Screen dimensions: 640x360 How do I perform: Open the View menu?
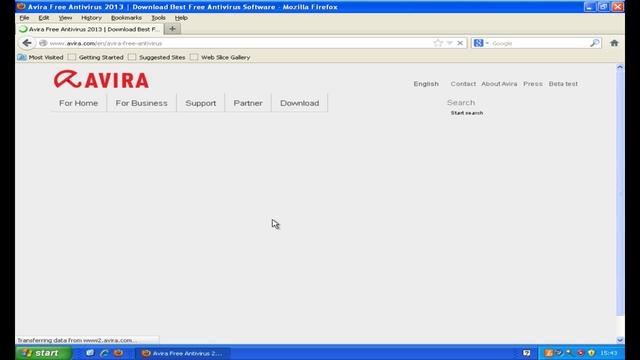(65, 18)
